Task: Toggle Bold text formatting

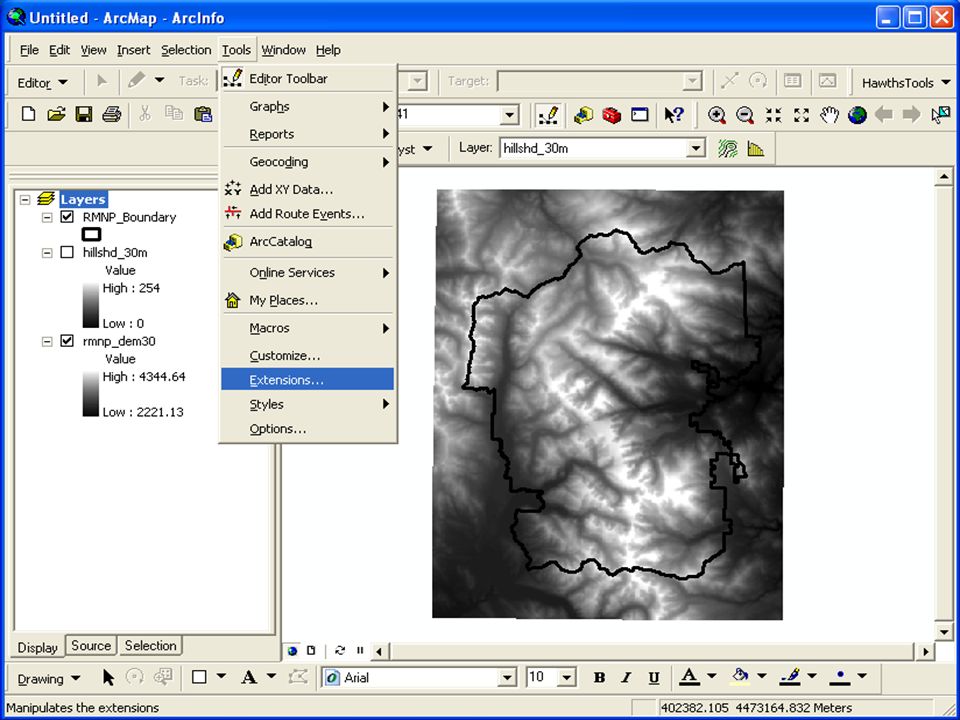Action: [x=599, y=677]
